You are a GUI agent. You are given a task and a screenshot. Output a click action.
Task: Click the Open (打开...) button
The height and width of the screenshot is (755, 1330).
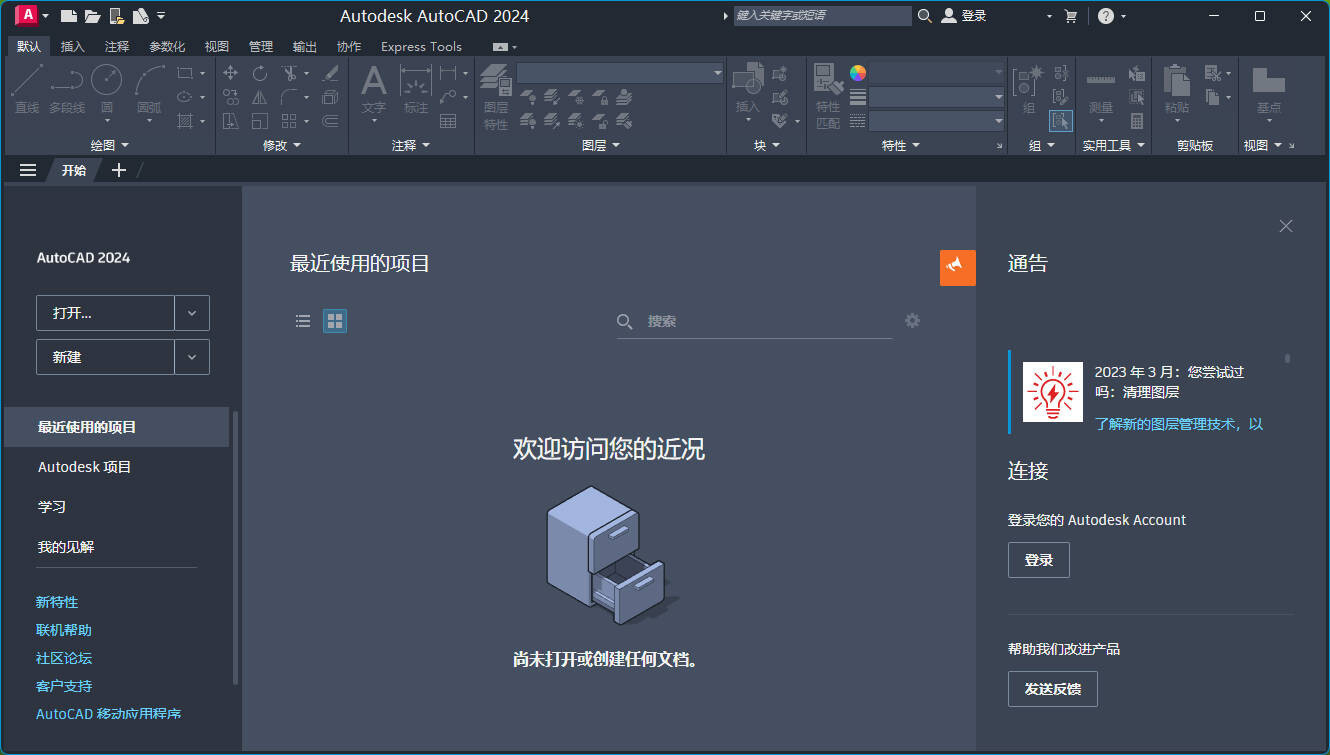pos(105,313)
